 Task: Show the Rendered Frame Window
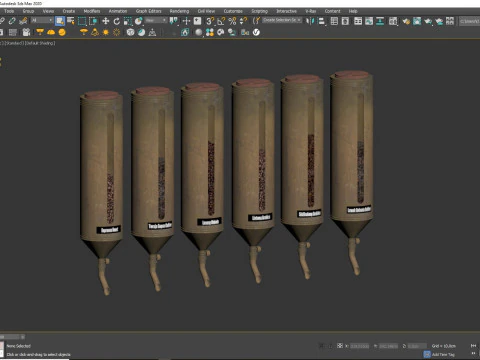coord(417,21)
